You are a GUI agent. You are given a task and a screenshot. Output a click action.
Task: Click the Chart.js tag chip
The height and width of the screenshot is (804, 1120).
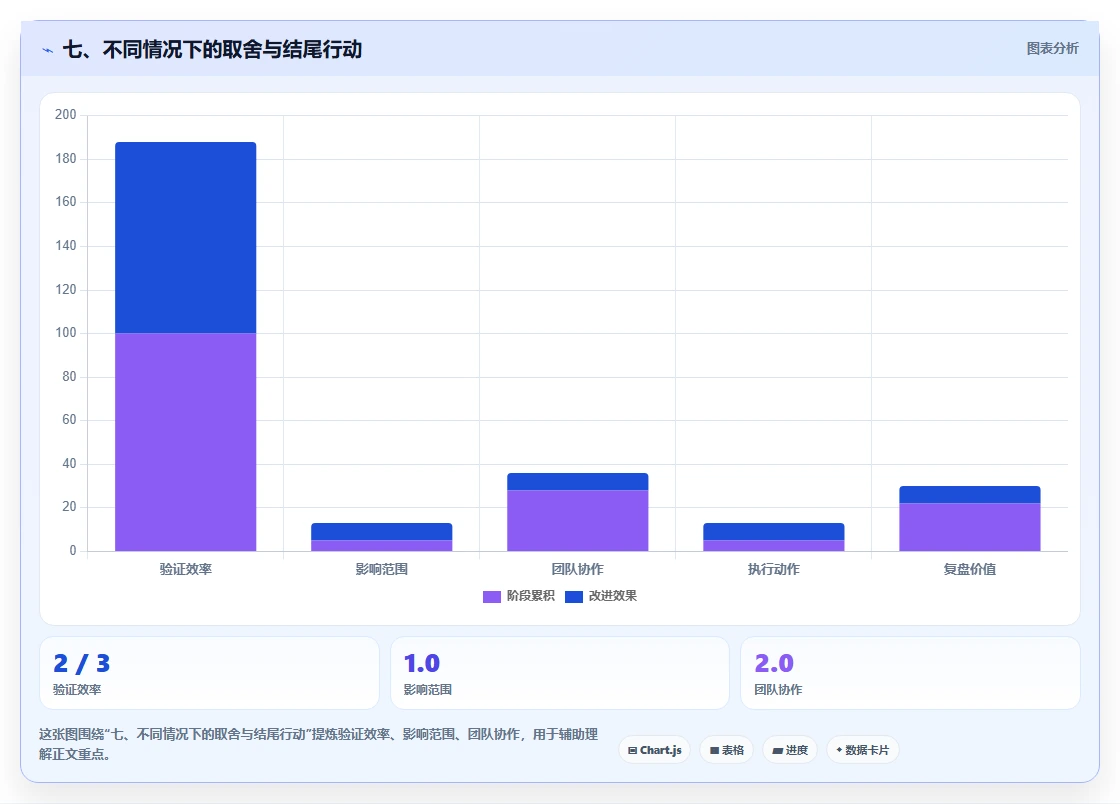(654, 750)
